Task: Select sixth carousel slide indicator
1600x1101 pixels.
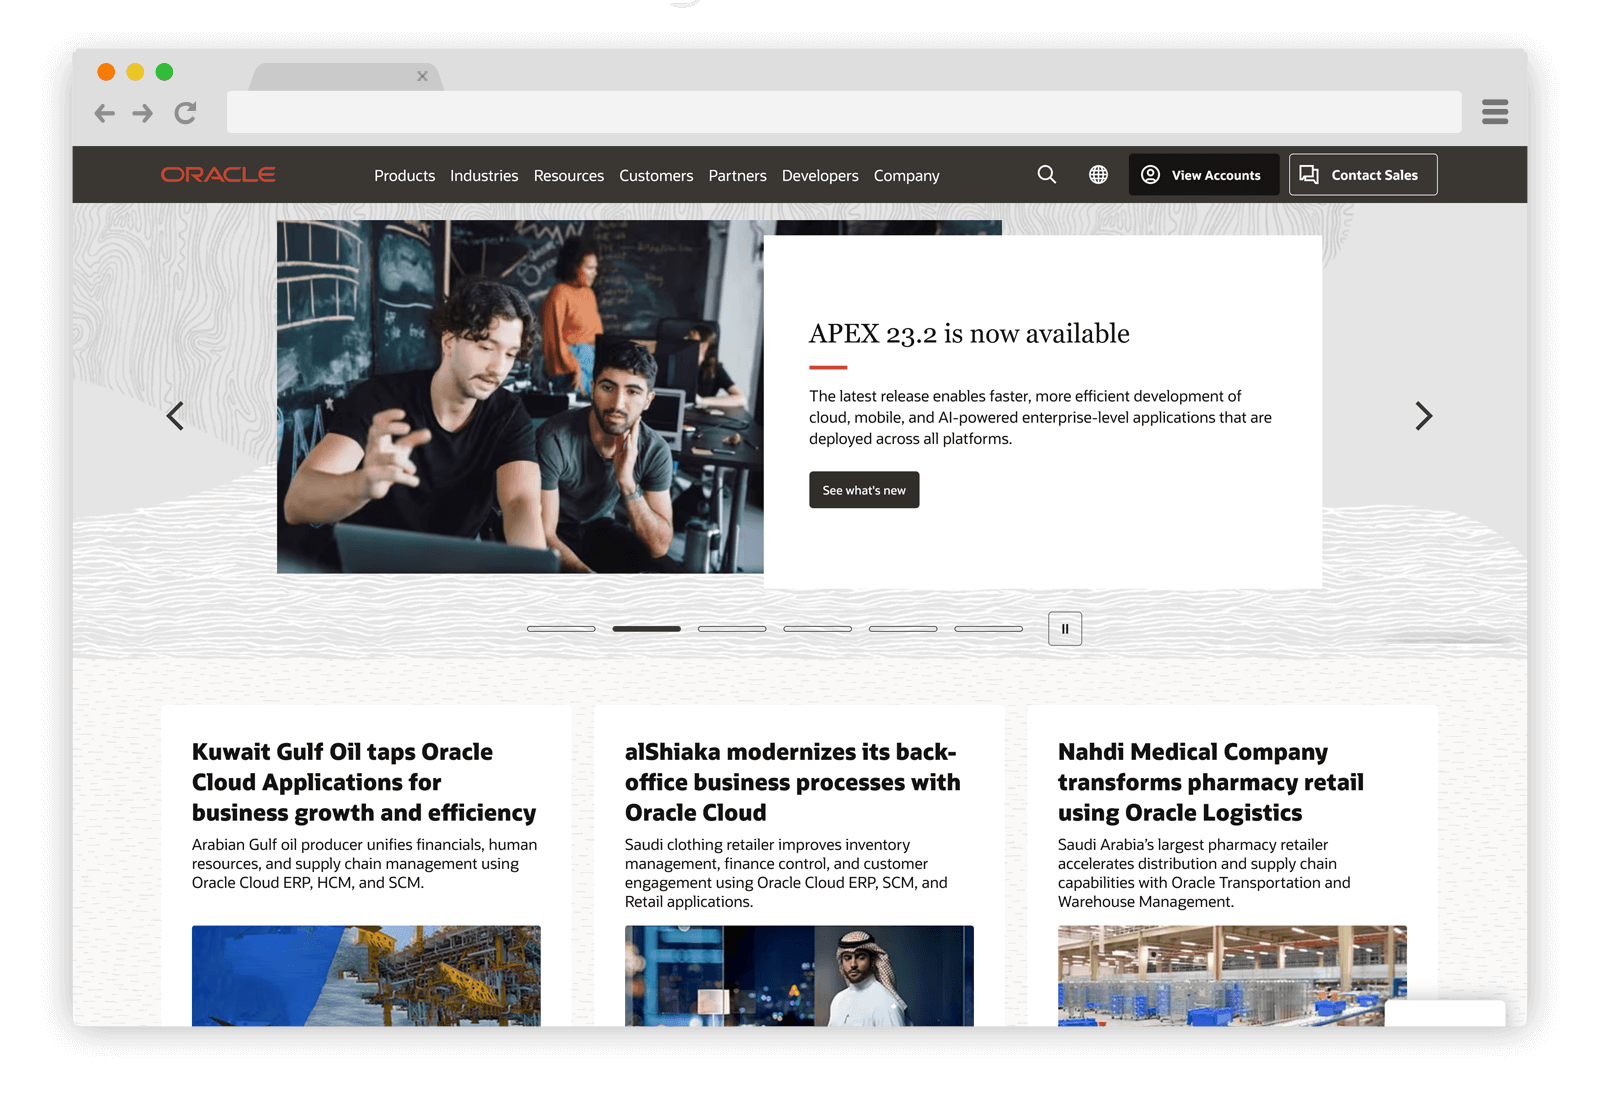Action: pos(988,629)
